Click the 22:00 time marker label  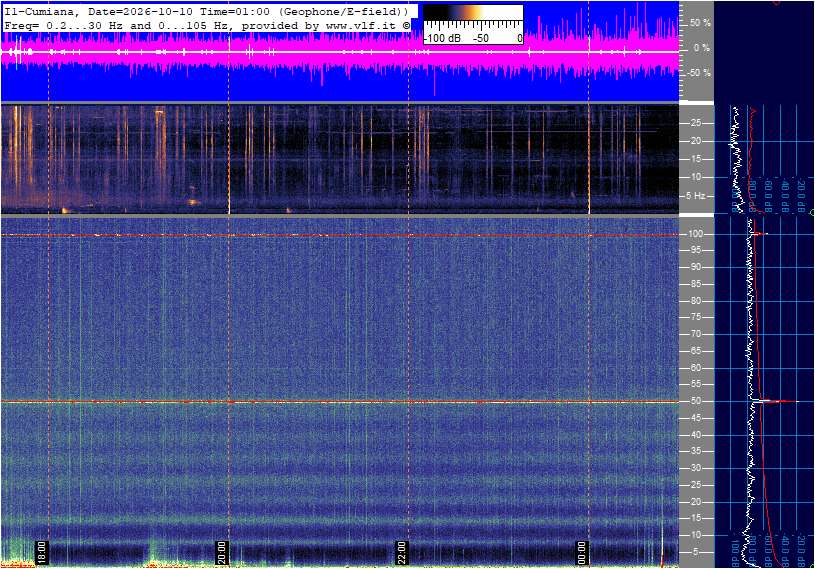click(x=401, y=552)
